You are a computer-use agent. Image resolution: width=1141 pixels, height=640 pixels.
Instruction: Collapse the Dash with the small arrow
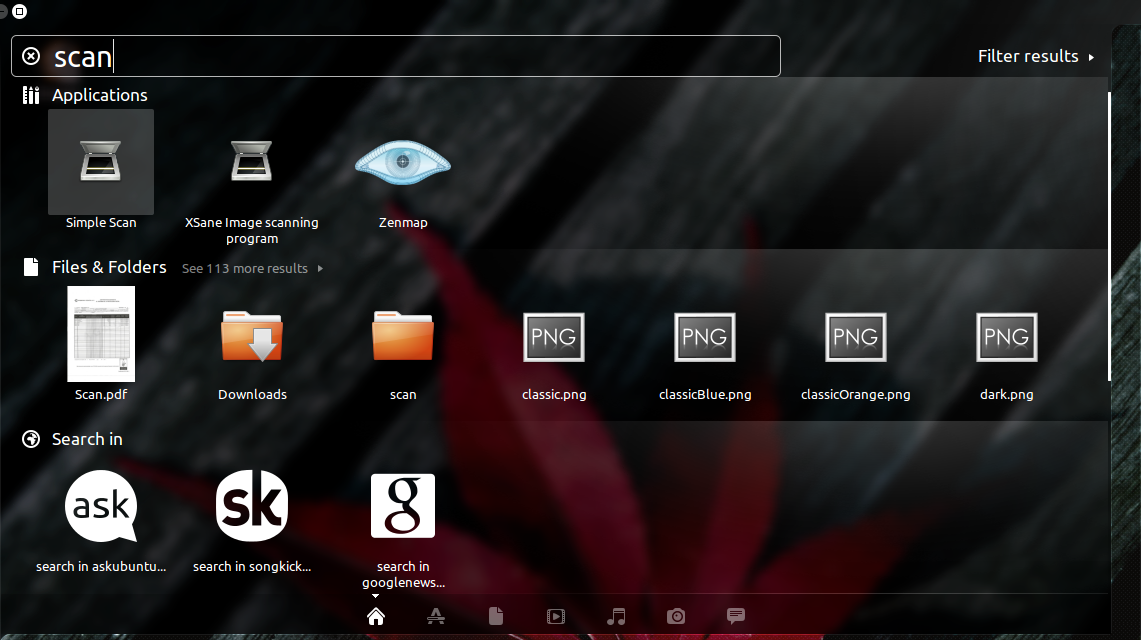375,594
